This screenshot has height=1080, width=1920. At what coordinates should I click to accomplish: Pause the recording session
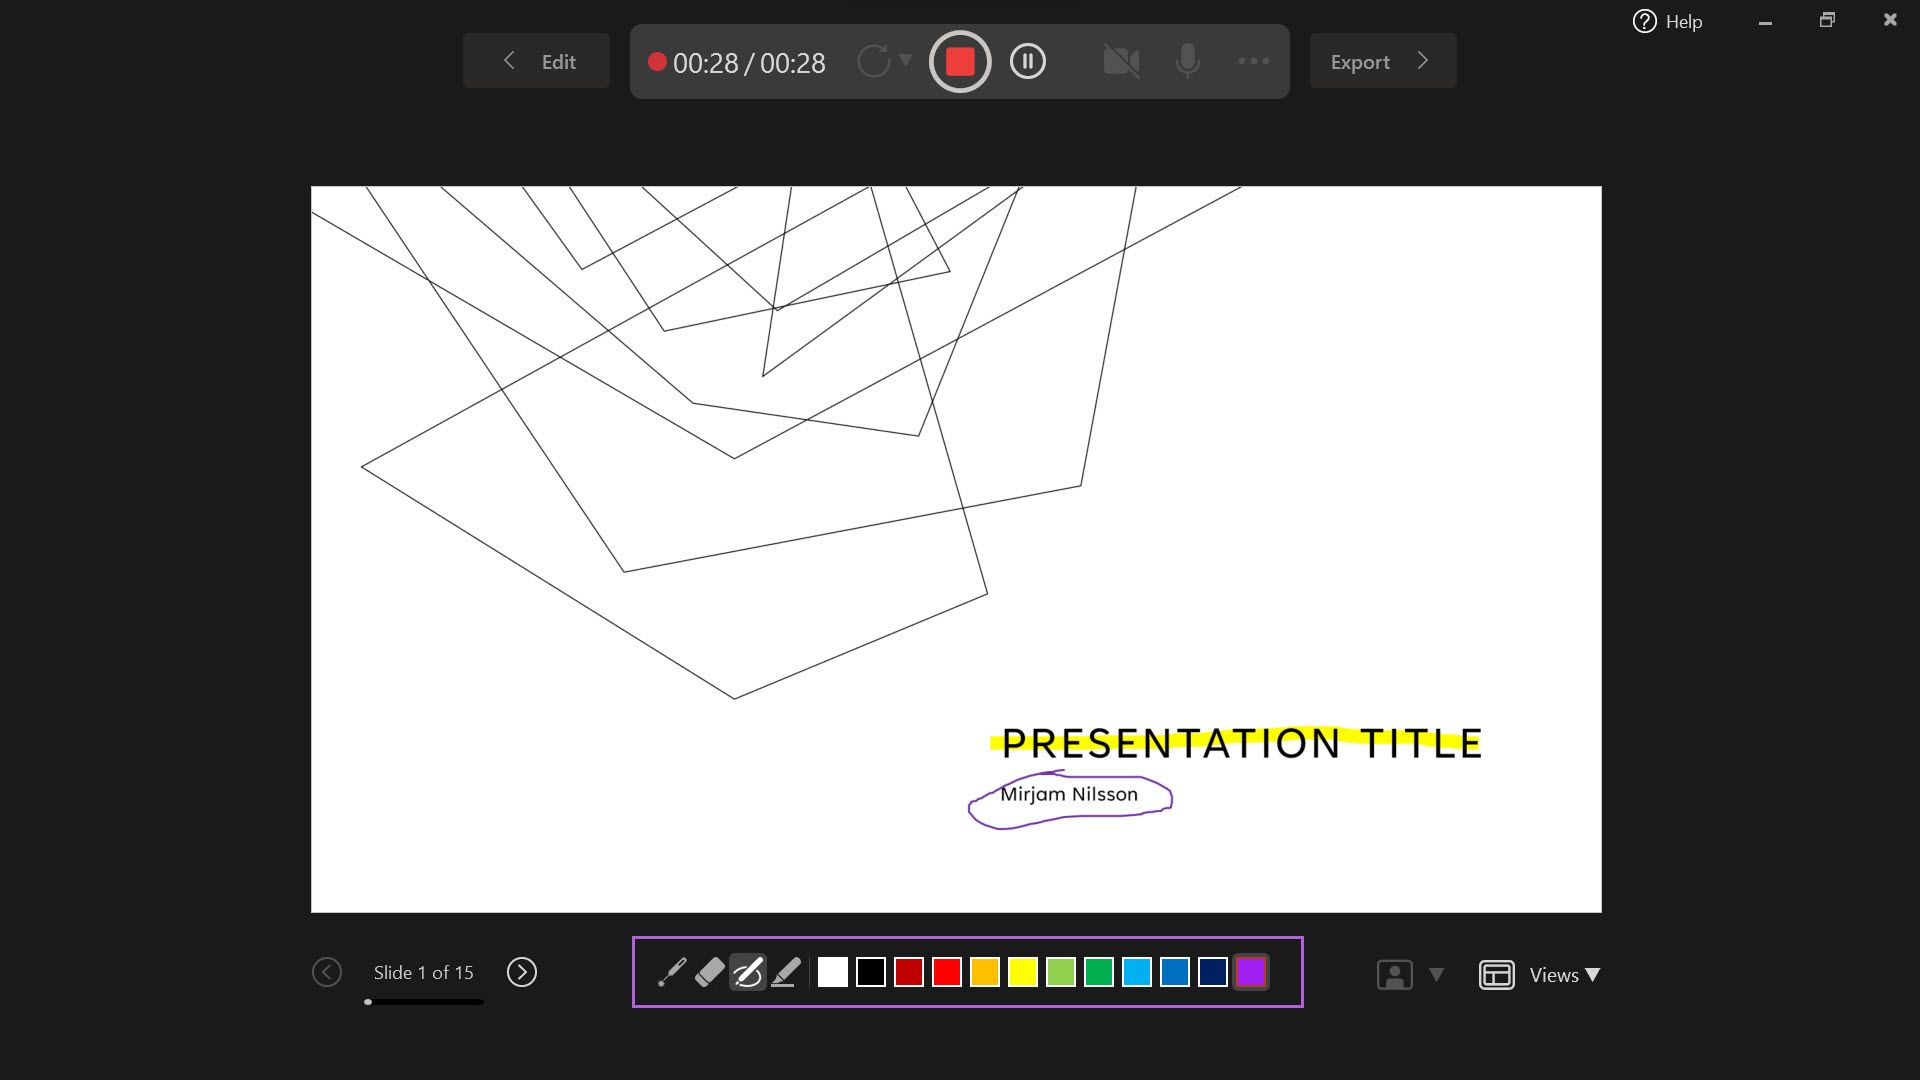[1027, 61]
